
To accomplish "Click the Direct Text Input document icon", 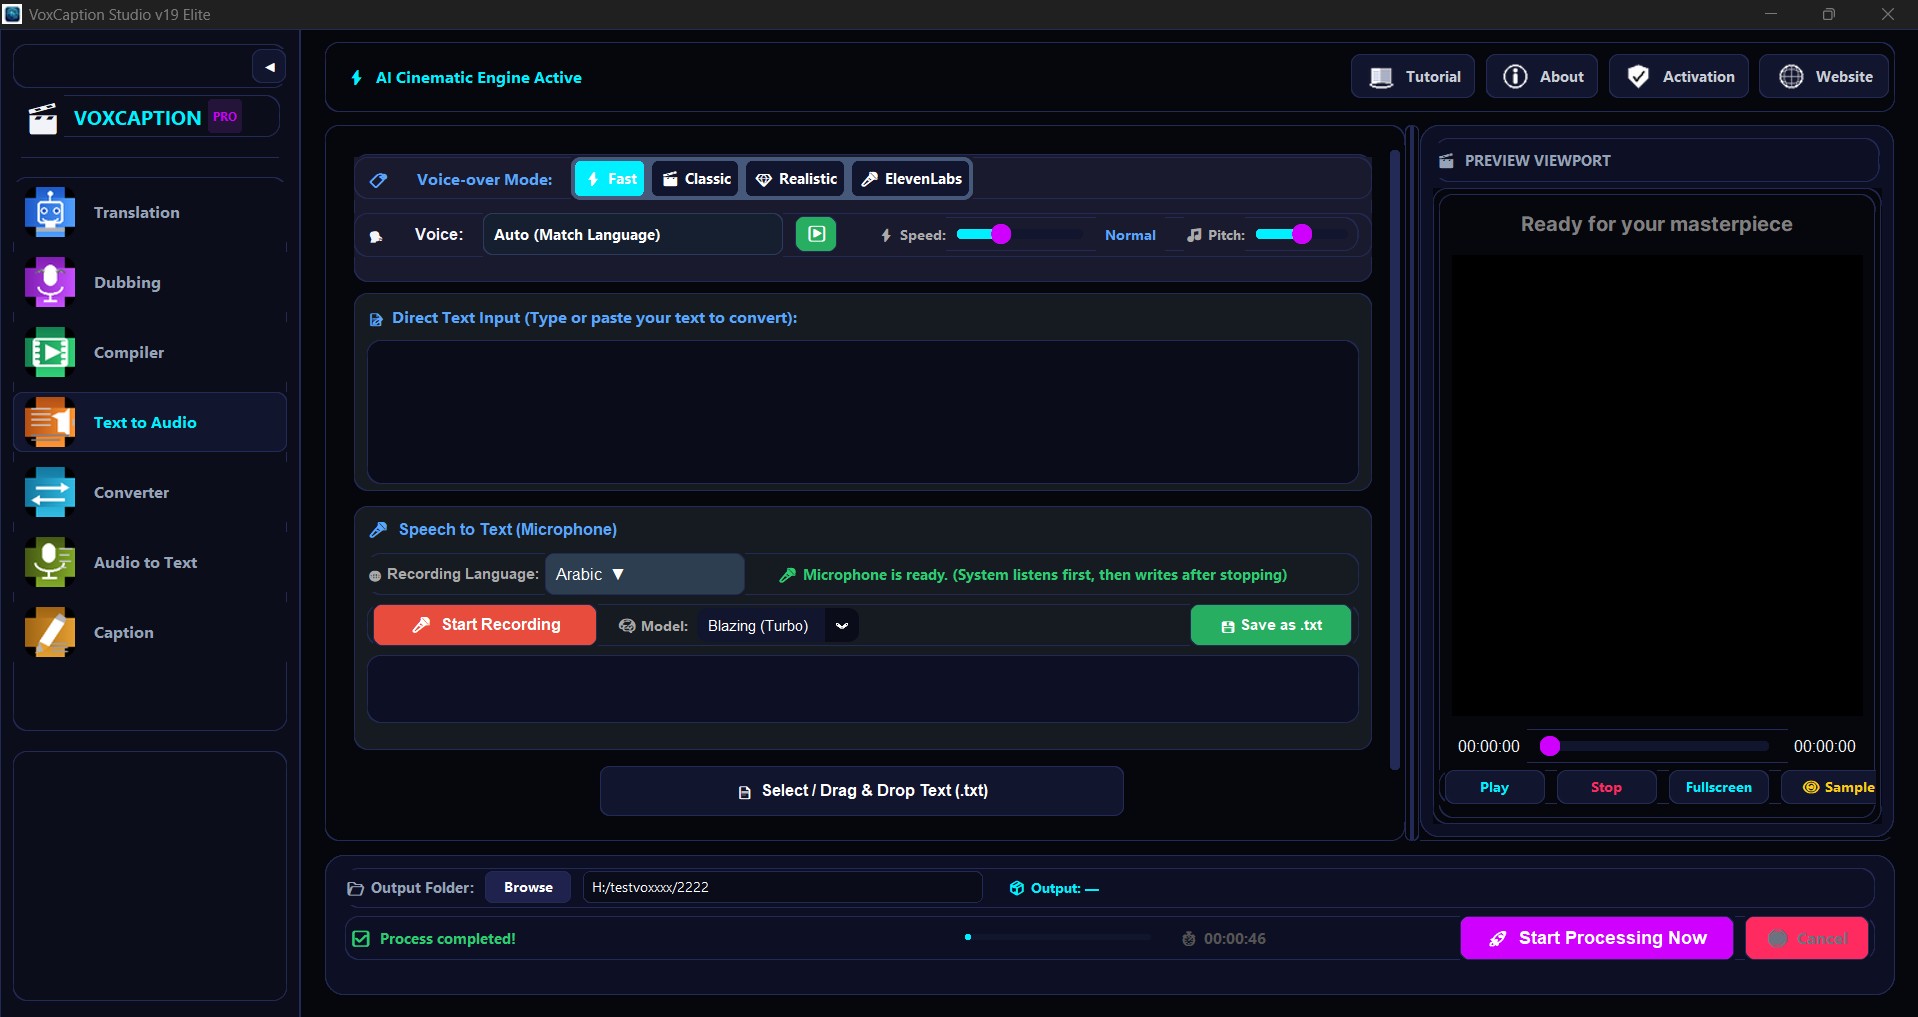I will [x=376, y=319].
